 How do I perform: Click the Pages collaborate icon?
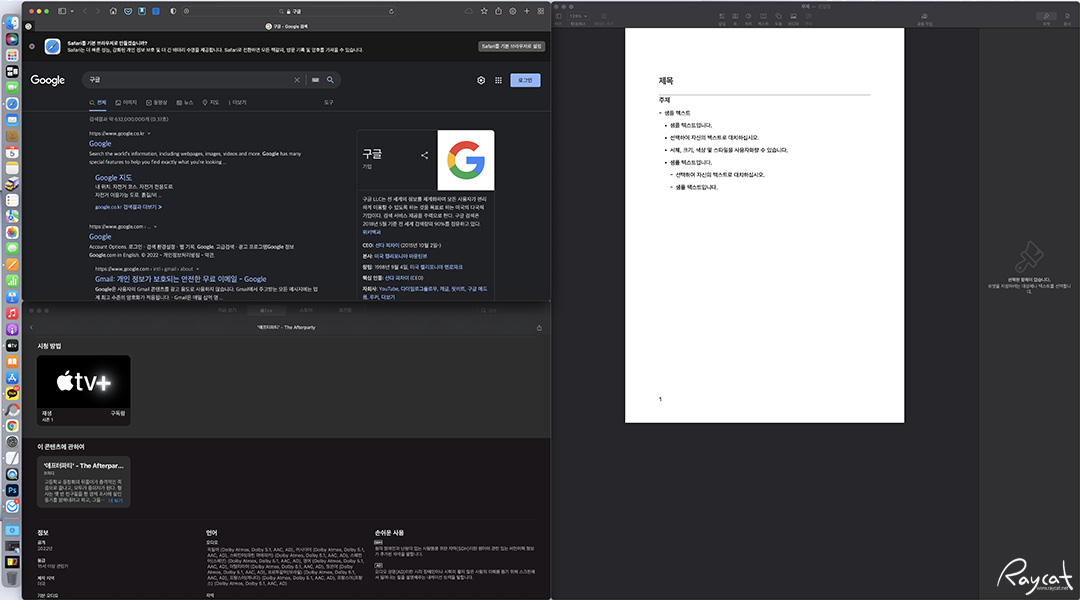pos(924,16)
